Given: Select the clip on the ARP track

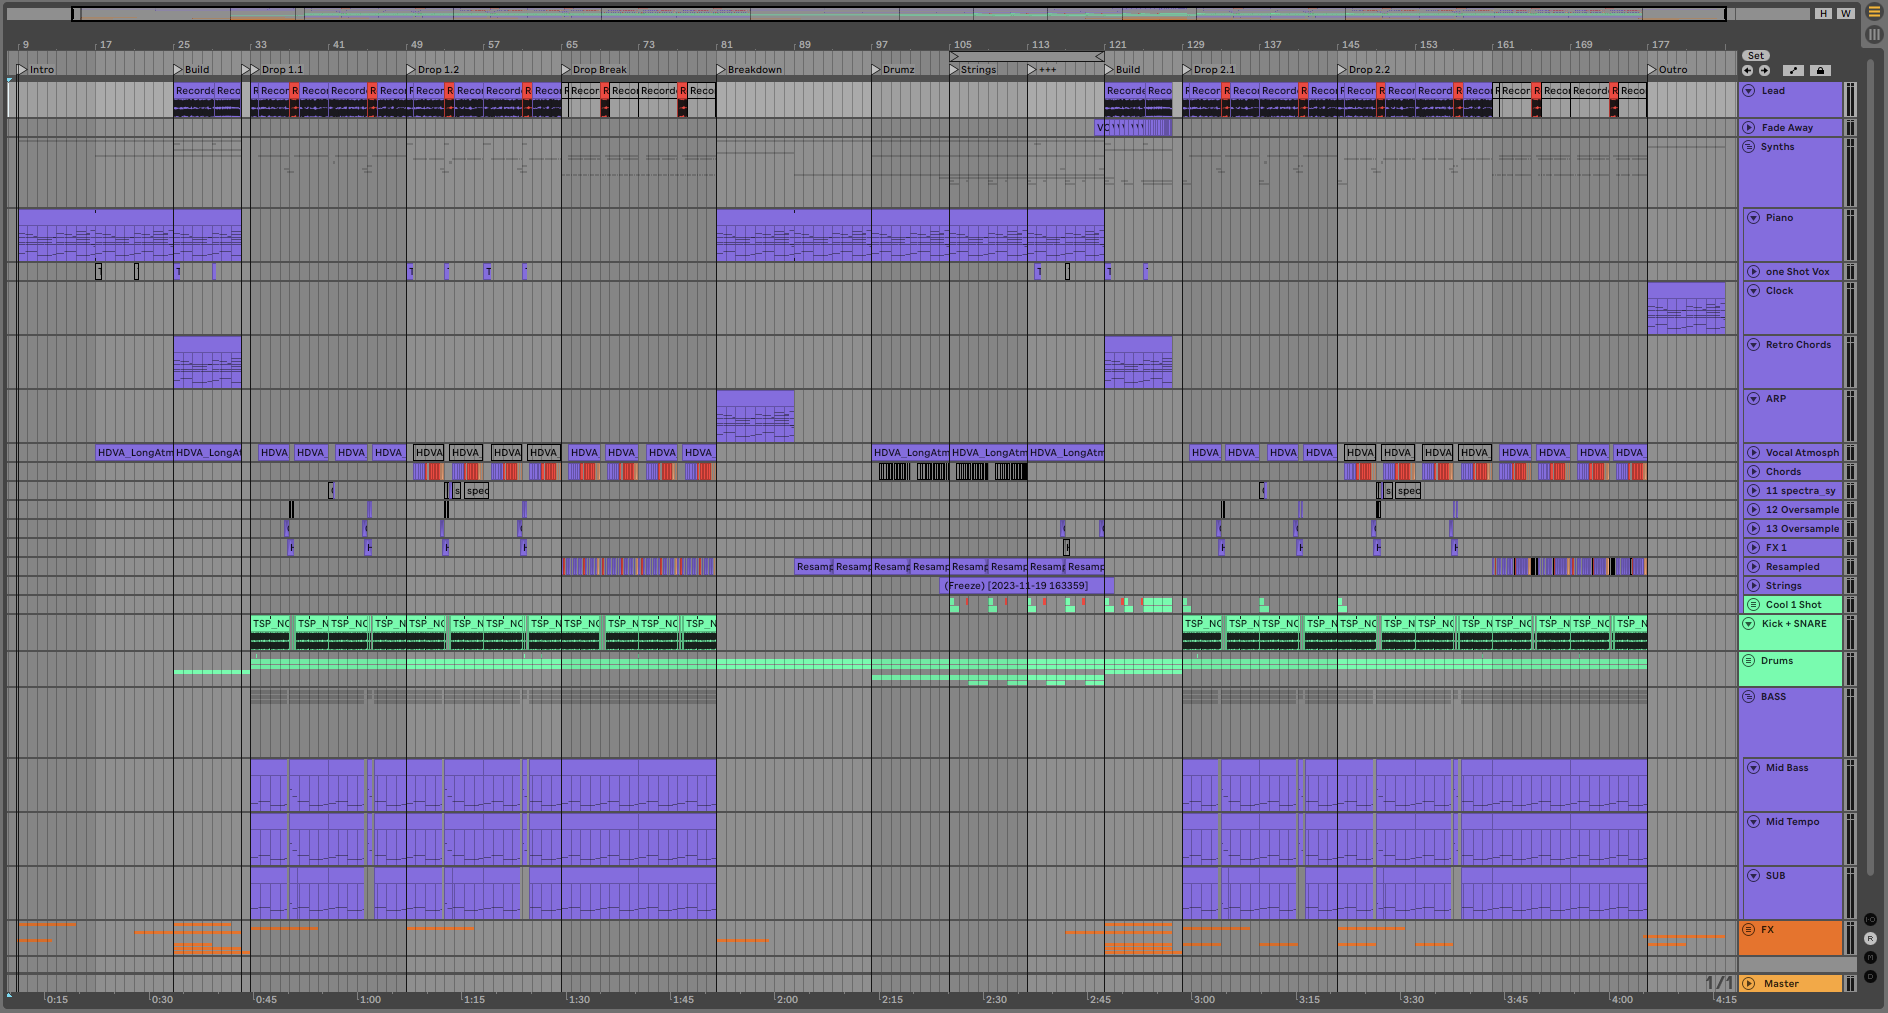Looking at the screenshot, I should pyautogui.click(x=755, y=416).
